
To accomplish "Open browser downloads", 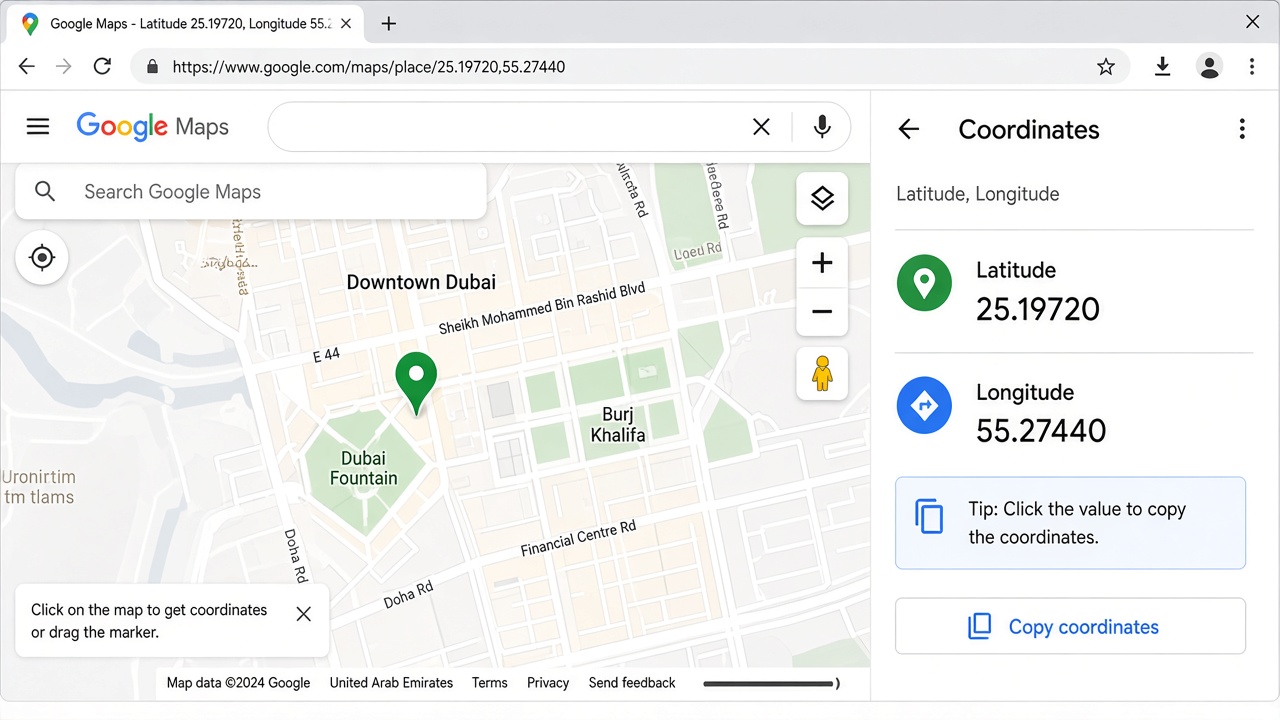I will click(1162, 66).
